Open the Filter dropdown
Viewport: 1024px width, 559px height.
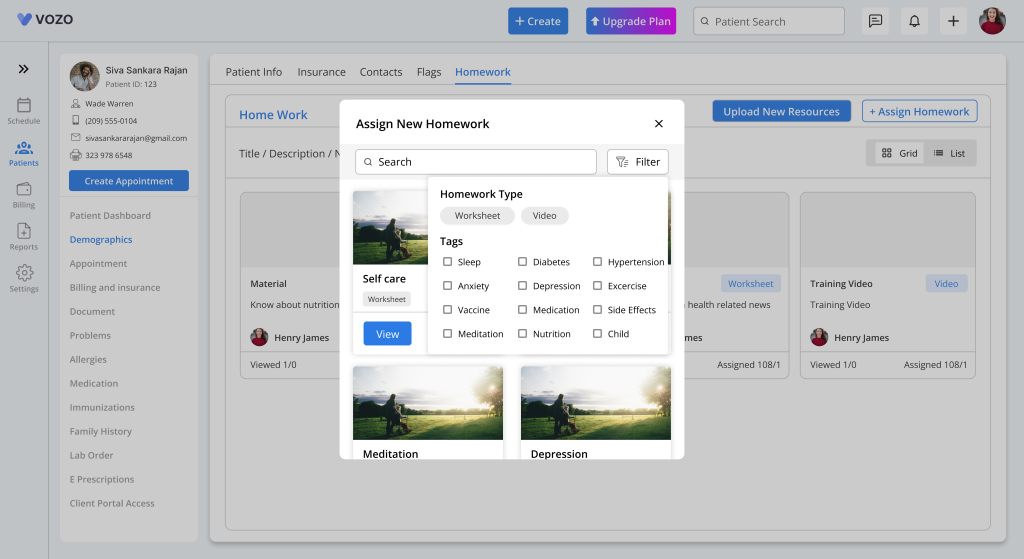click(638, 162)
